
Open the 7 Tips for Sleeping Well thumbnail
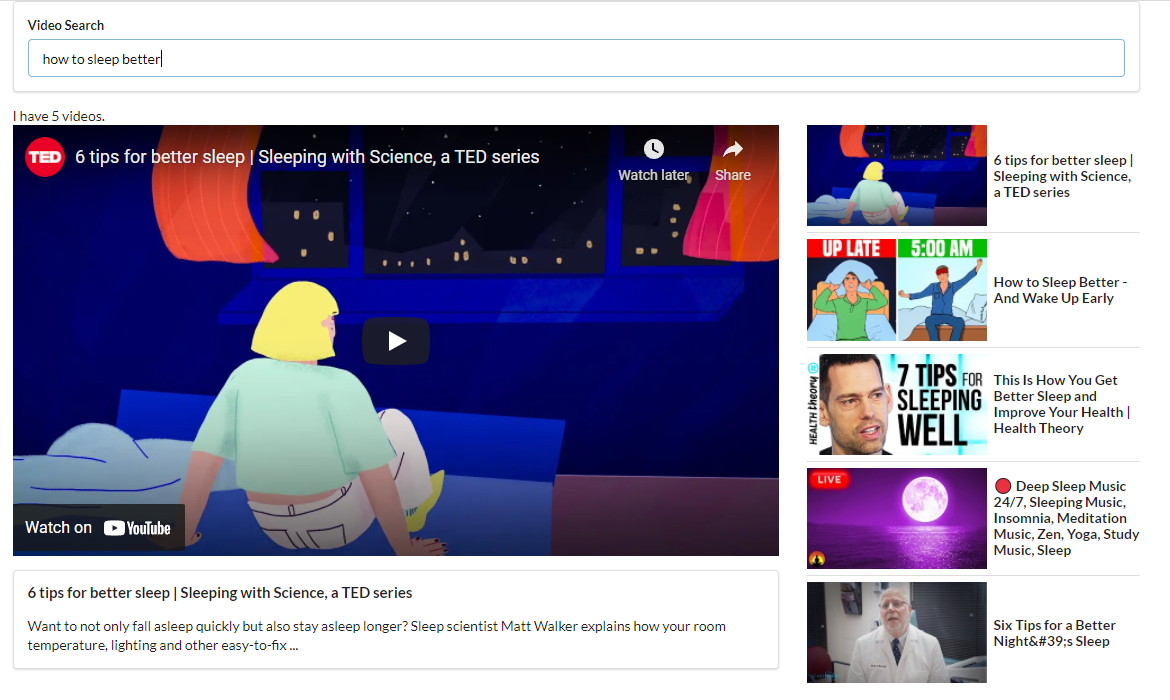(x=896, y=404)
